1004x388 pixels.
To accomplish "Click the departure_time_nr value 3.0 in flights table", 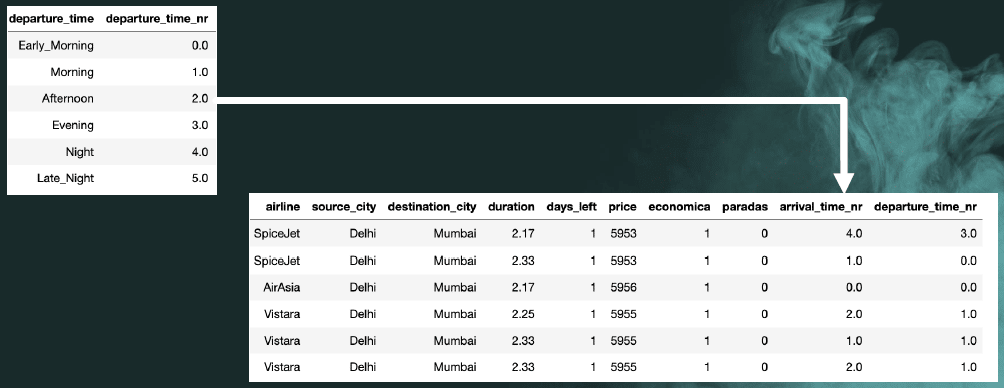I will (x=968, y=234).
